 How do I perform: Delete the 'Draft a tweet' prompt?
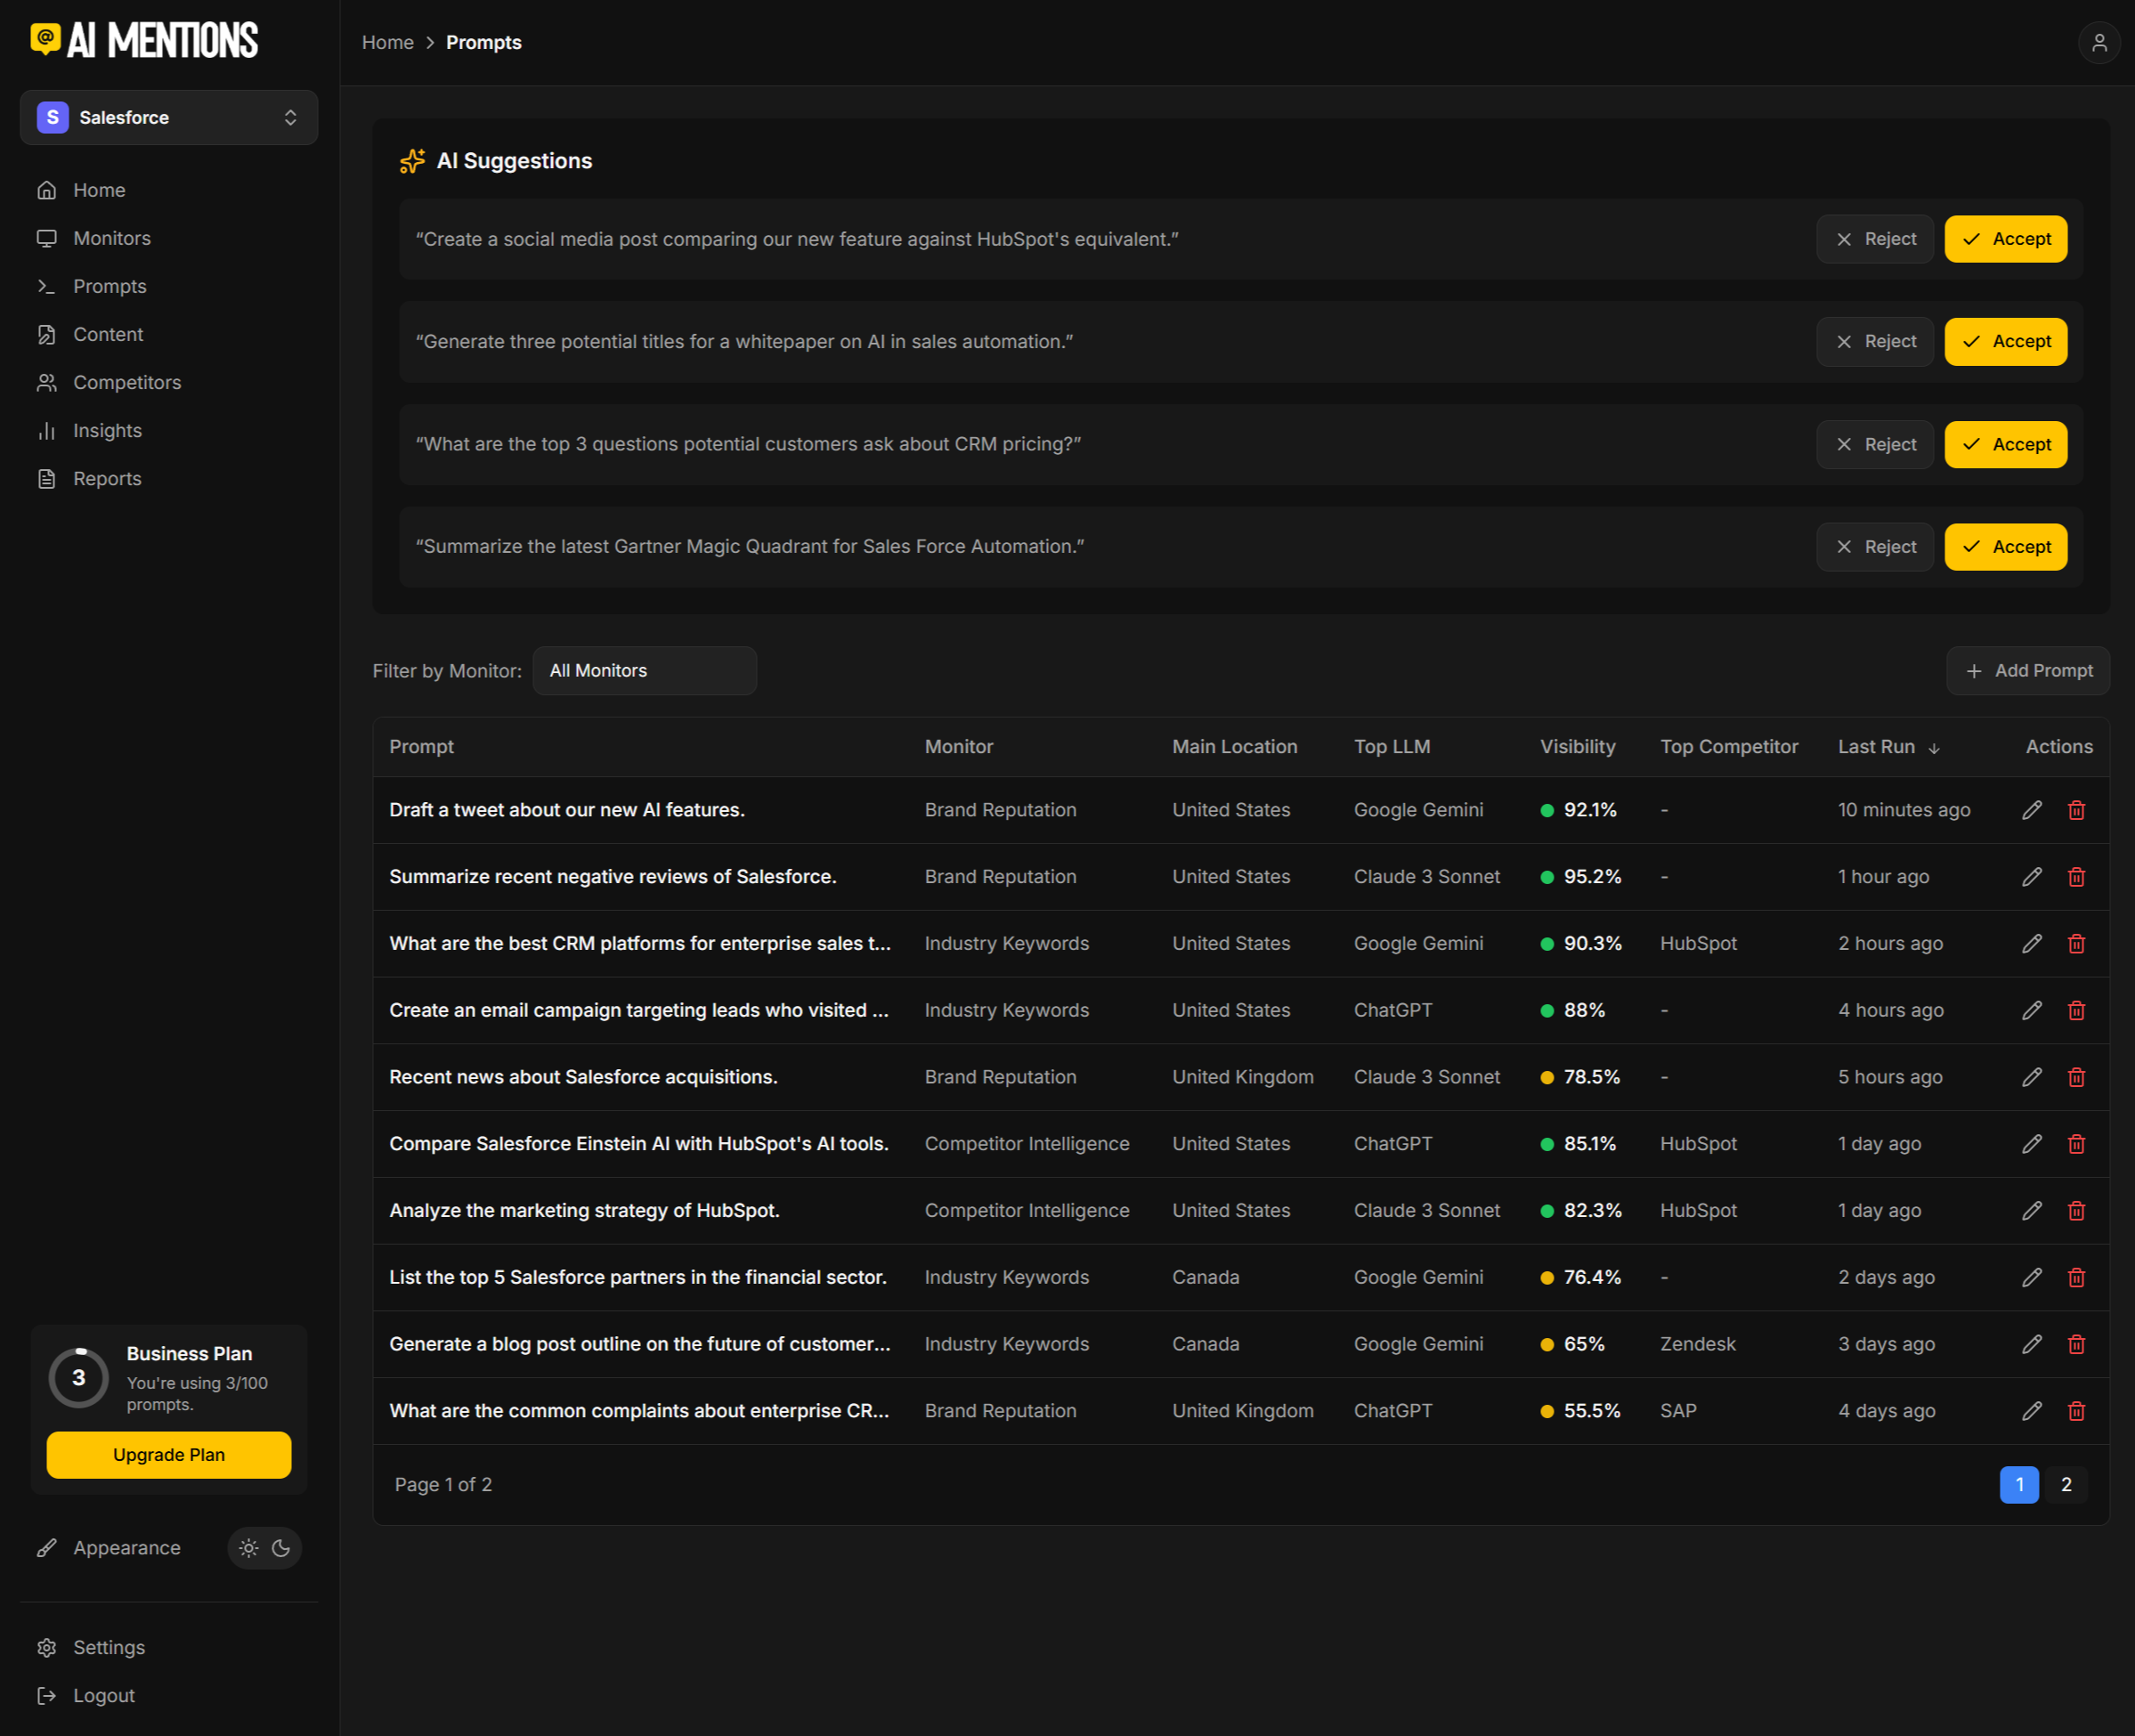pyautogui.click(x=2077, y=810)
